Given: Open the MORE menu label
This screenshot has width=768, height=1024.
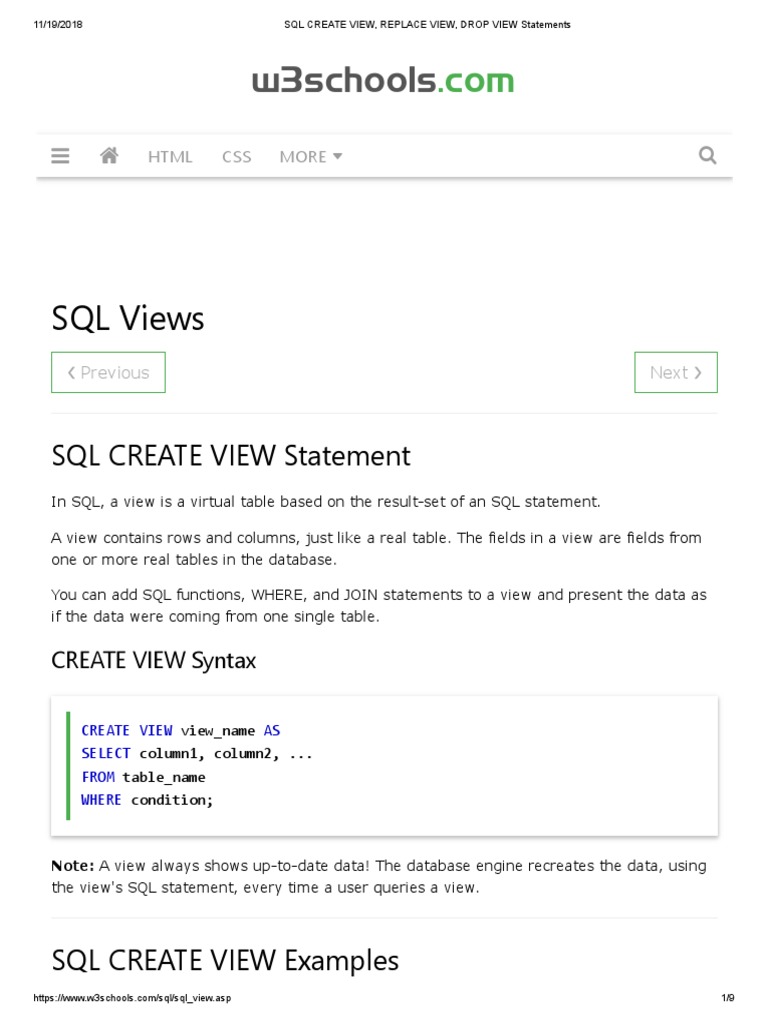Looking at the screenshot, I should pyautogui.click(x=303, y=157).
